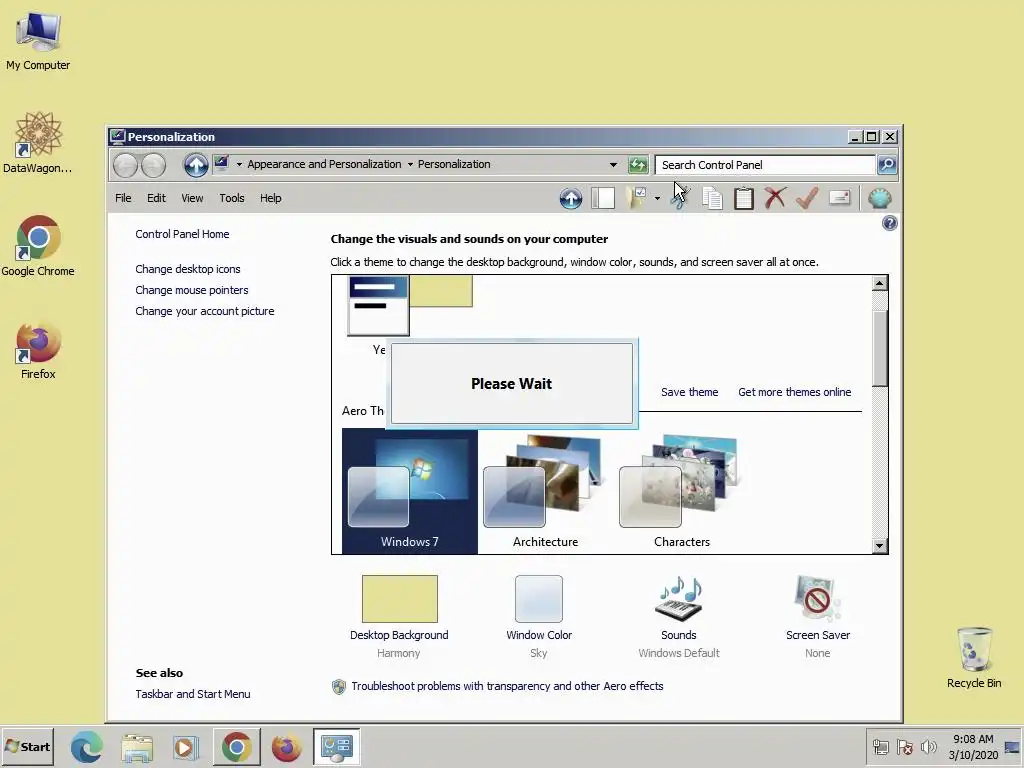
Task: Select the Characters theme thumbnail
Action: pyautogui.click(x=681, y=491)
